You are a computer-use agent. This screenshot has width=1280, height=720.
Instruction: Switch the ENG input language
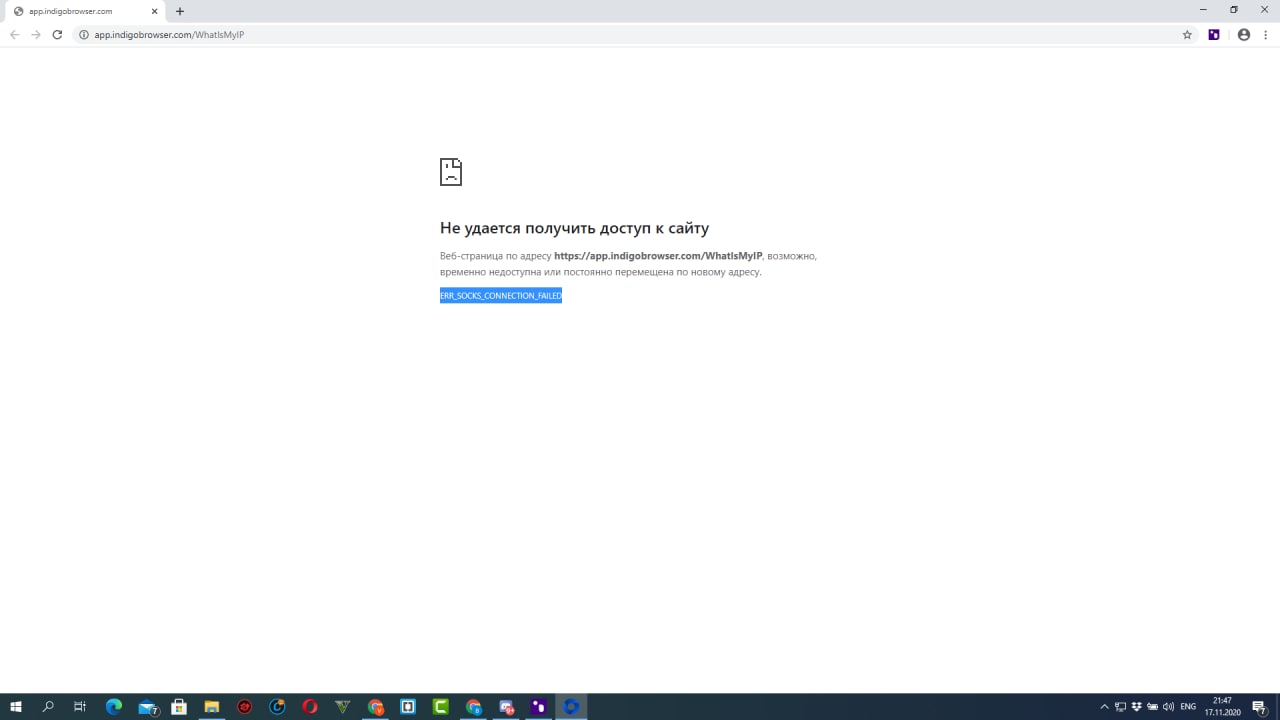[1188, 707]
